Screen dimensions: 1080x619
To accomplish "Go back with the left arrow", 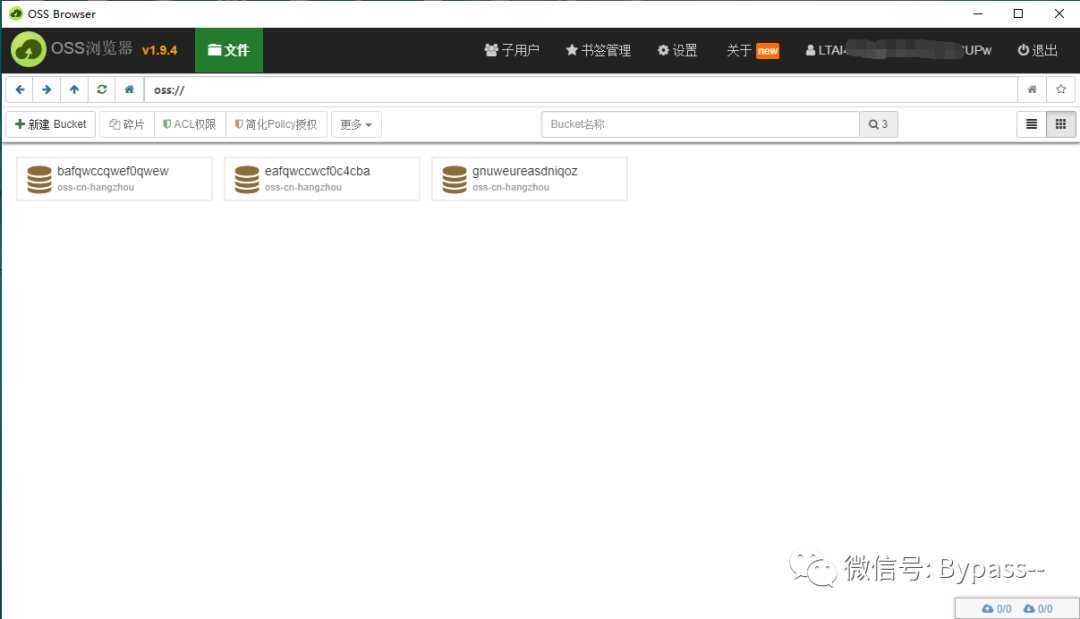I will (x=20, y=90).
